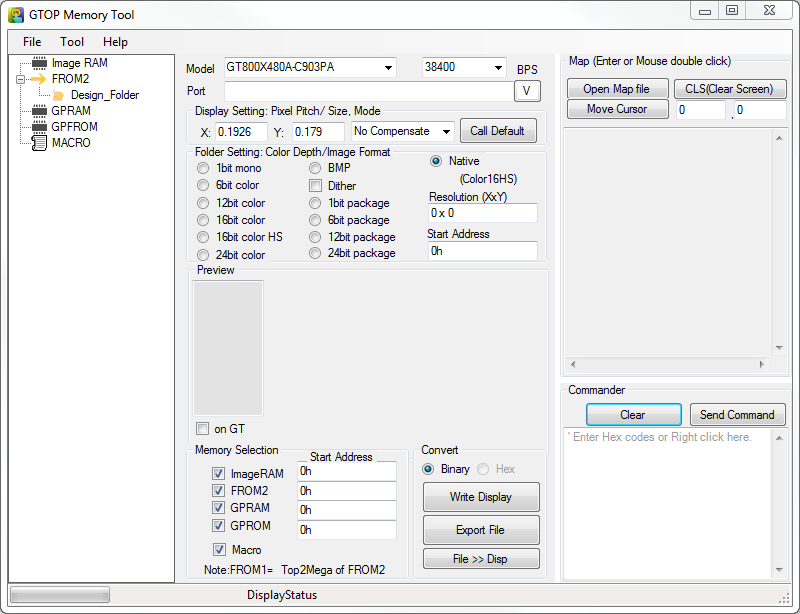
Task: Click the MACRO script icon
Action: (40, 143)
